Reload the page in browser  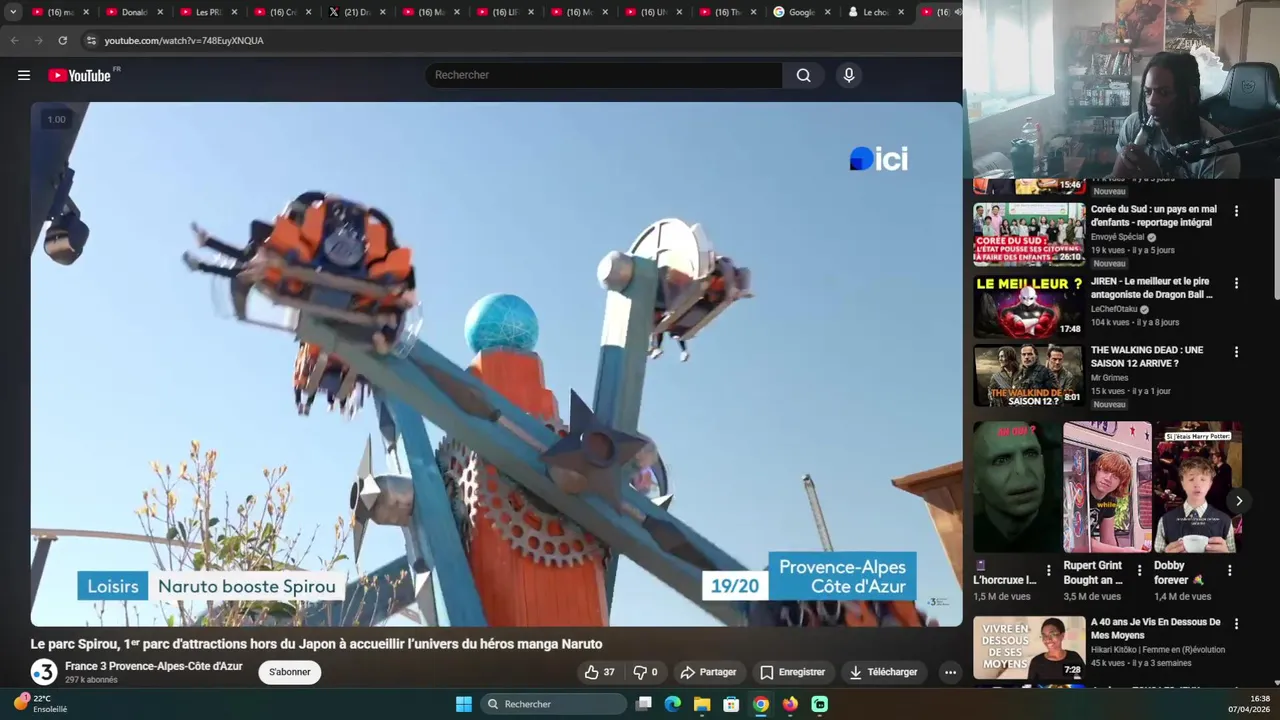click(x=62, y=40)
